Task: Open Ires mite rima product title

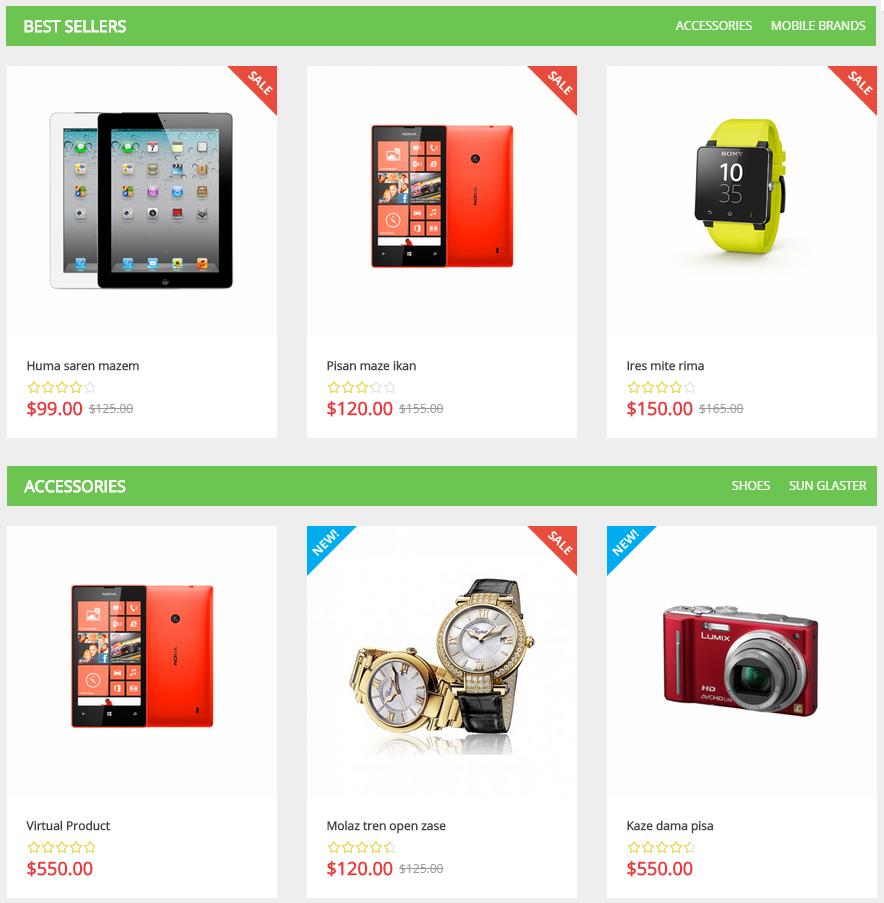Action: (x=665, y=366)
